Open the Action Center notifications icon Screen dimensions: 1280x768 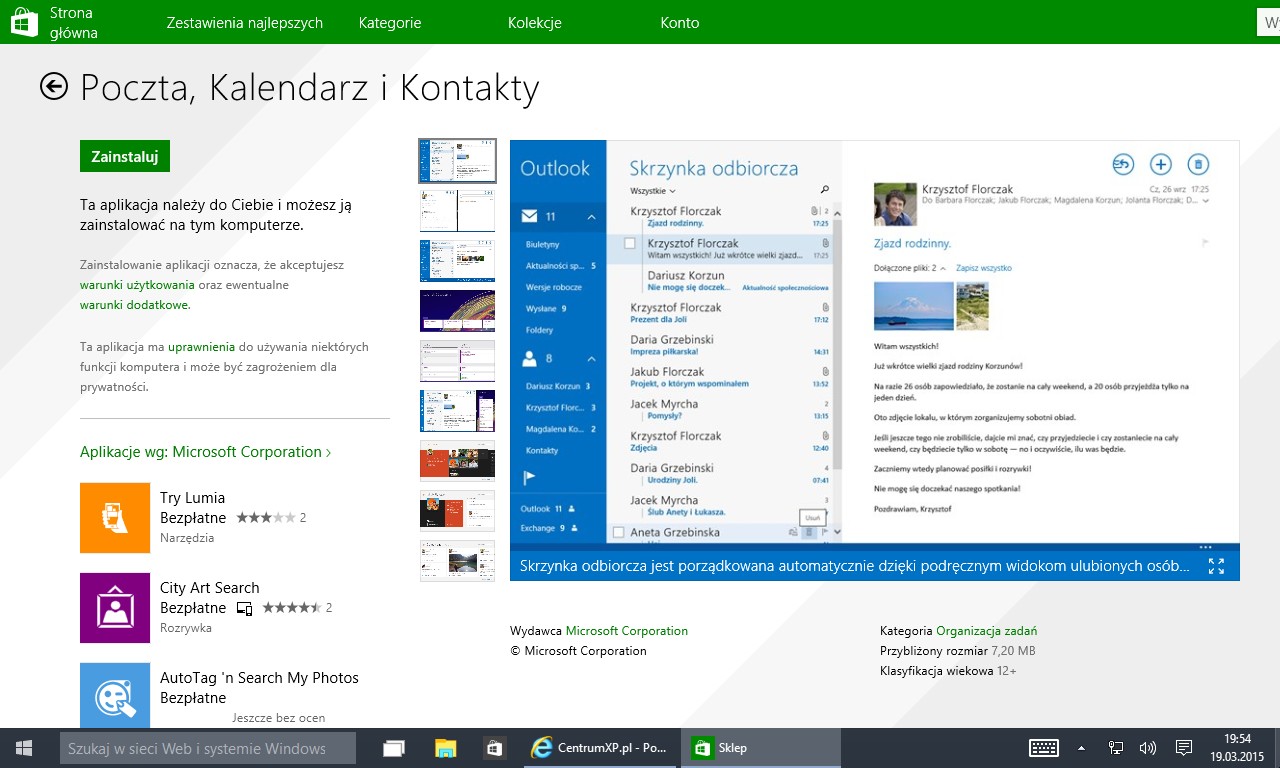pyautogui.click(x=1183, y=748)
